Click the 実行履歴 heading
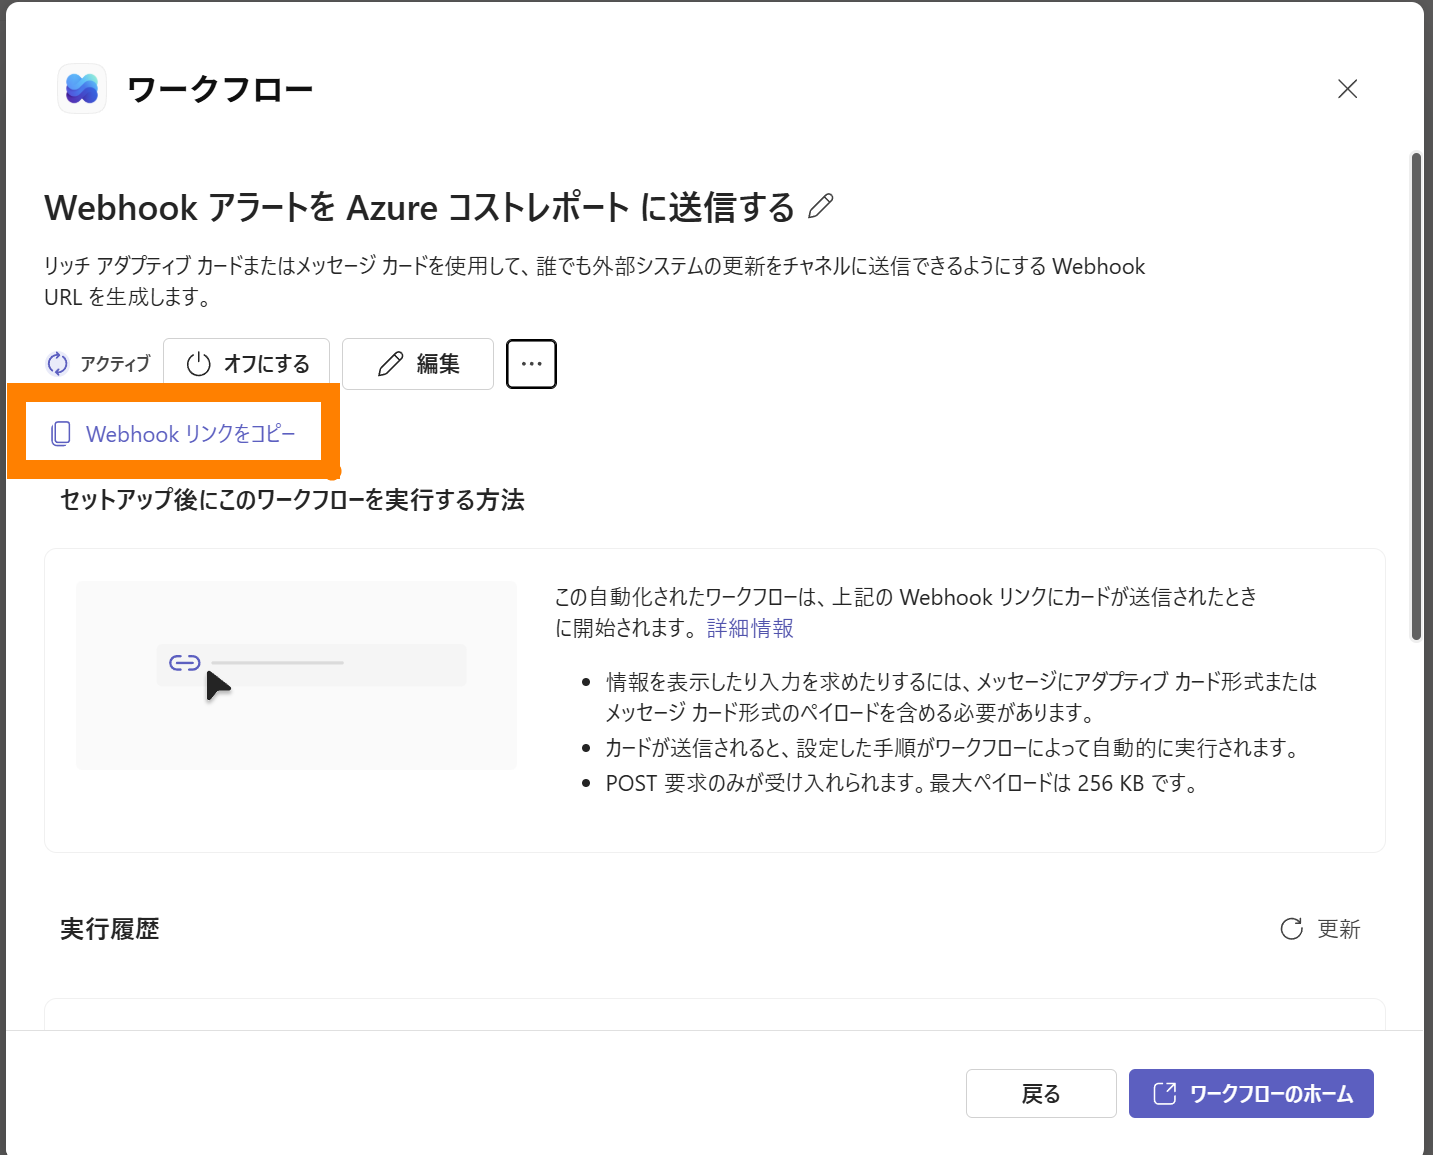The height and width of the screenshot is (1155, 1433). (x=110, y=929)
